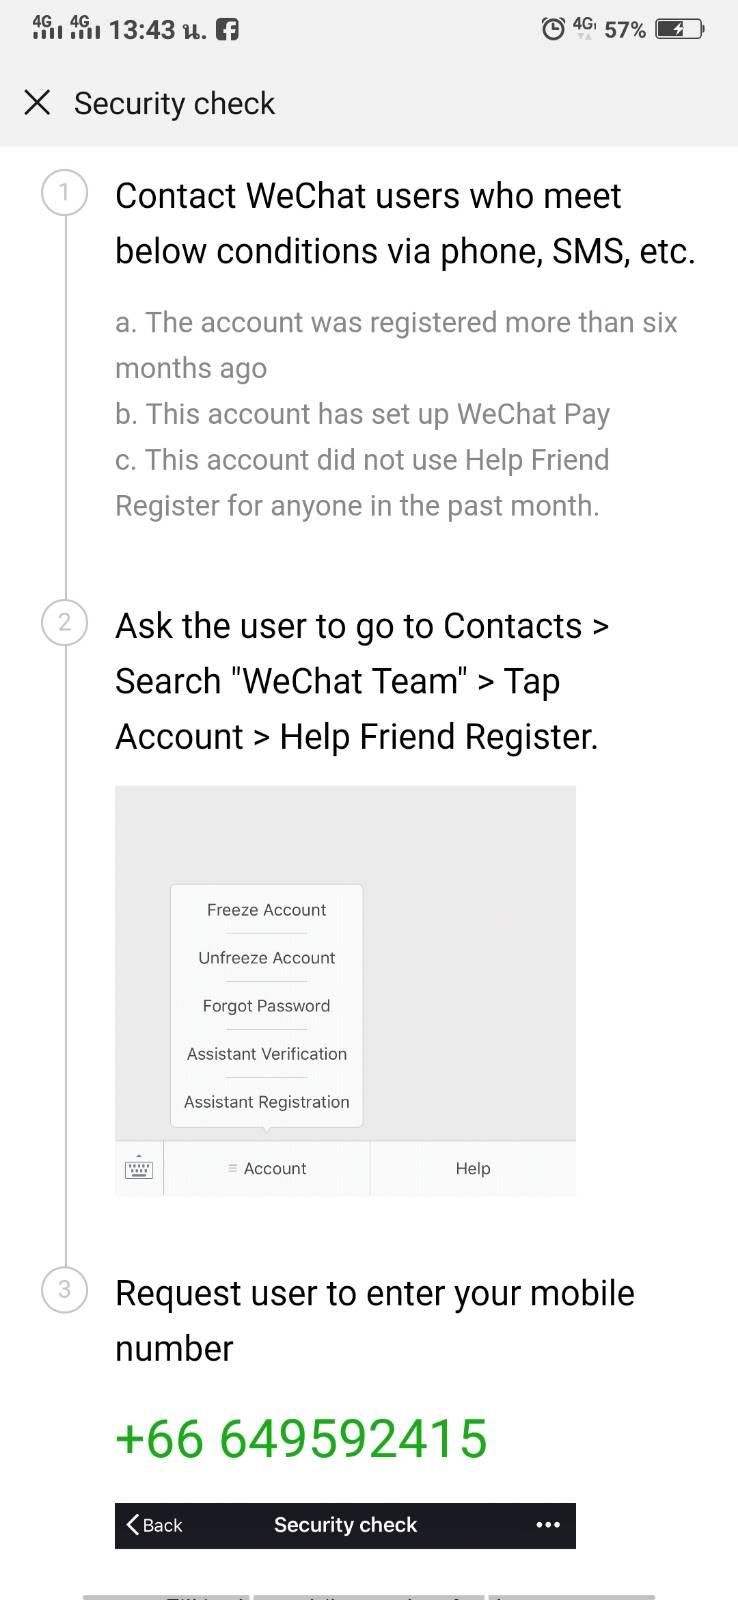Tap the step 3 circle marker
The image size is (738, 1600).
click(64, 1289)
